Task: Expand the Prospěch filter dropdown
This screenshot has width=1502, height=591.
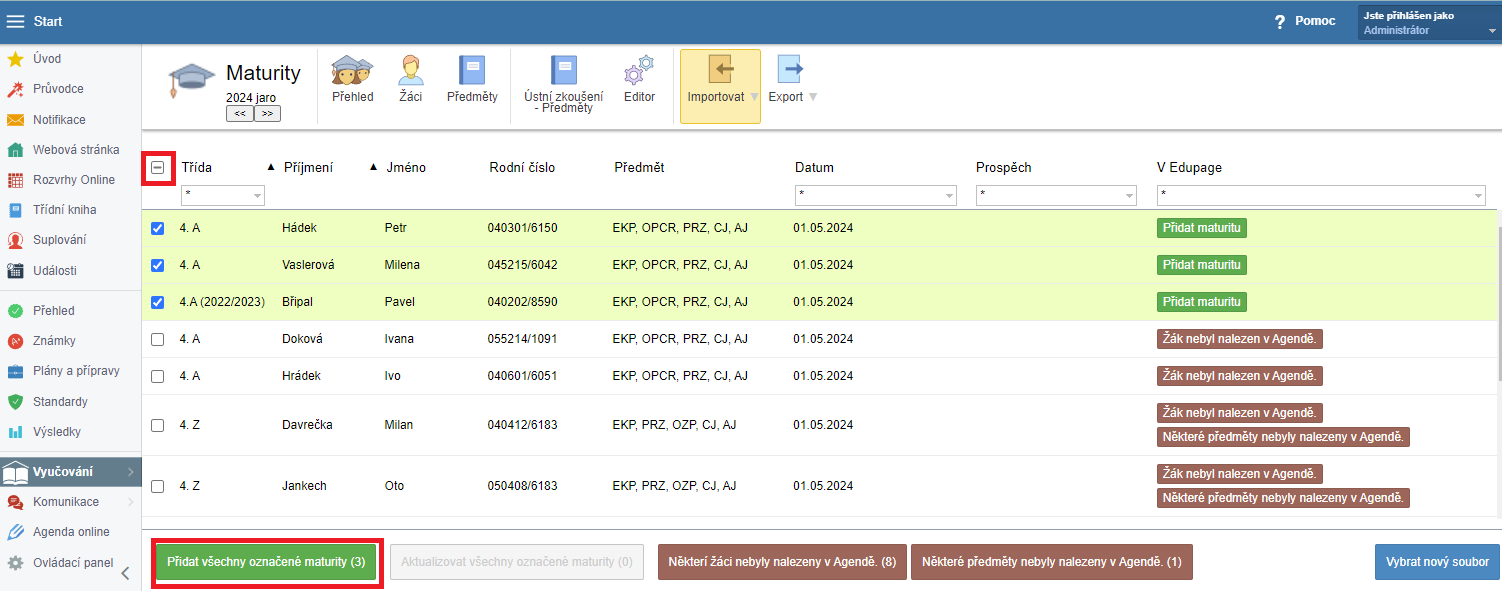Action: point(1056,195)
